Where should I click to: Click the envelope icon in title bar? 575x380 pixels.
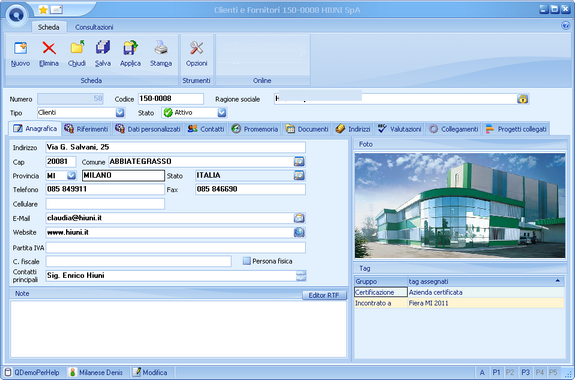(x=56, y=10)
